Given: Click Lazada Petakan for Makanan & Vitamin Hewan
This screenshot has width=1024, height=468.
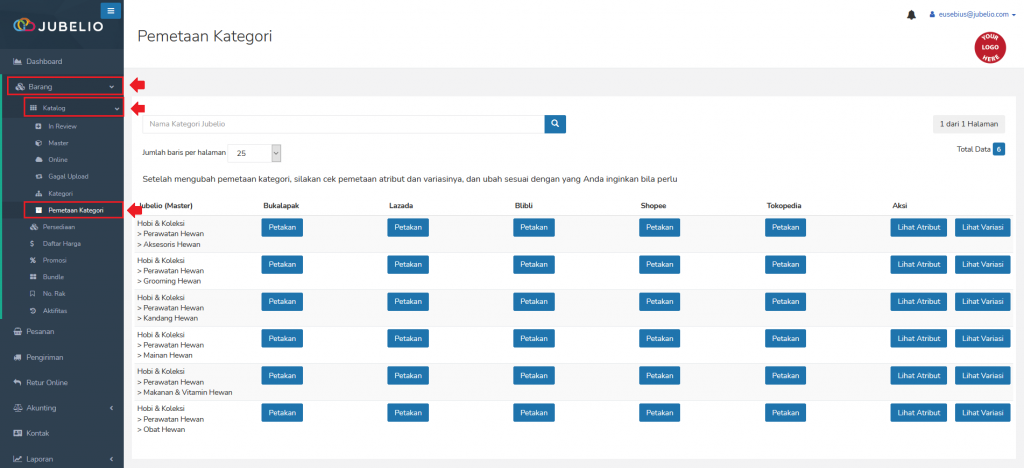Looking at the screenshot, I should coord(408,375).
